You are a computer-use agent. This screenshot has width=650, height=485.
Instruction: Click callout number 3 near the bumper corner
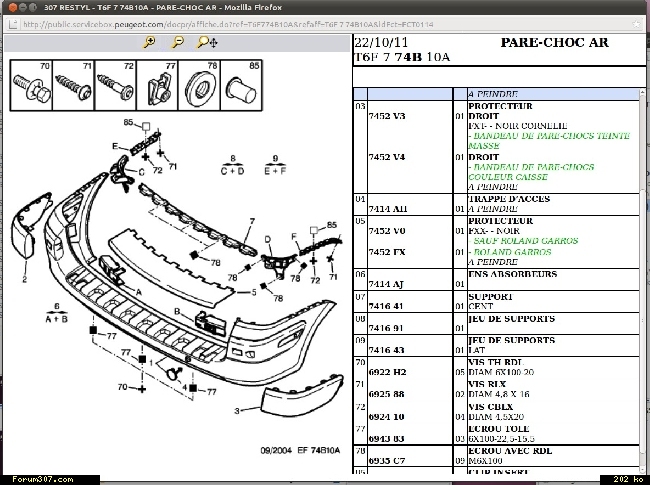coord(238,411)
